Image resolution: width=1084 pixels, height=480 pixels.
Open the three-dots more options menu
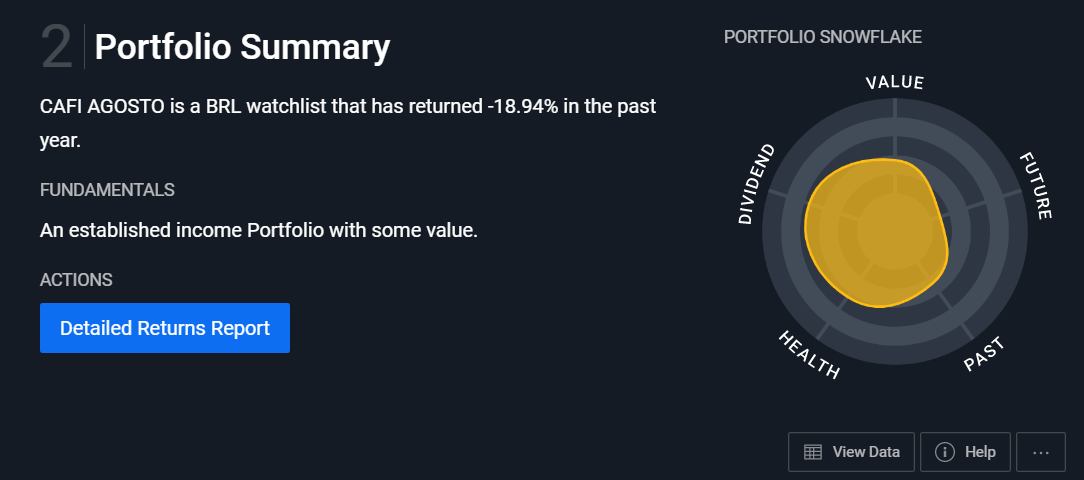(x=1040, y=452)
